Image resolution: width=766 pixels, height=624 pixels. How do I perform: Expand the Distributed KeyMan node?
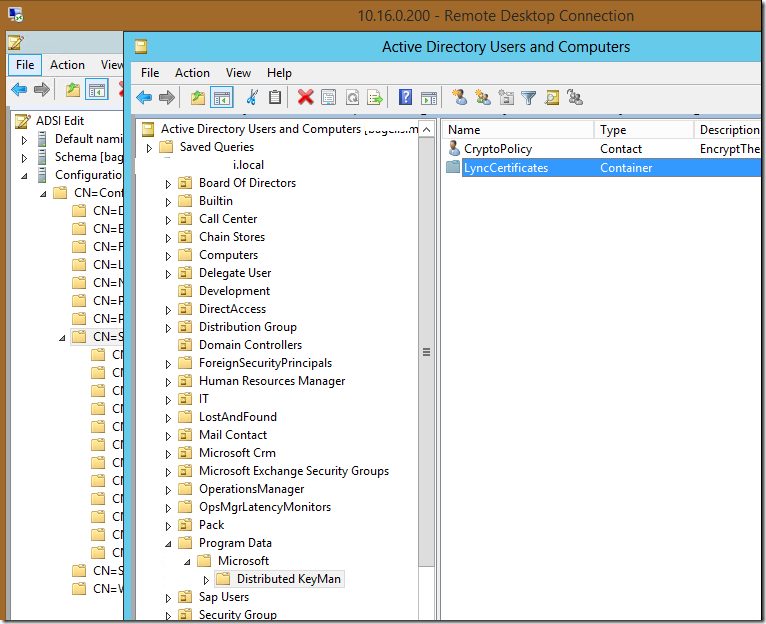pos(207,579)
